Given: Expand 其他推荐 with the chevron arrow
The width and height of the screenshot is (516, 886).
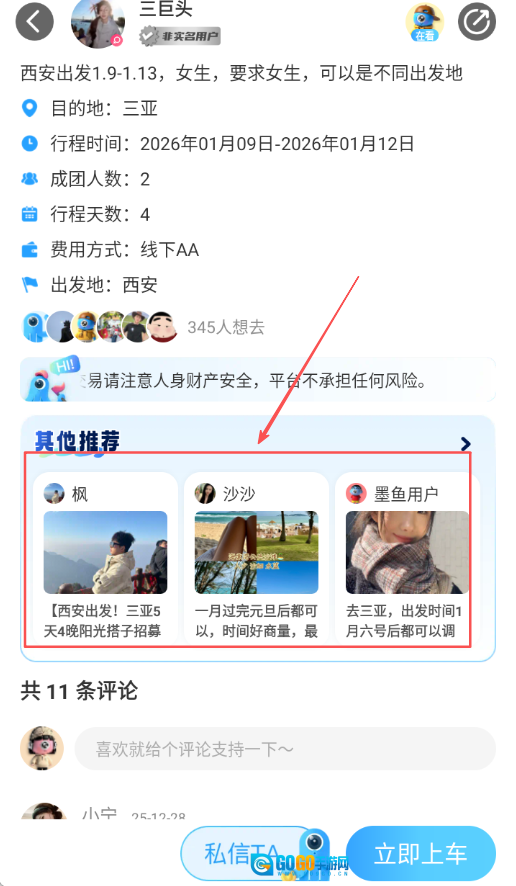Looking at the screenshot, I should (466, 444).
